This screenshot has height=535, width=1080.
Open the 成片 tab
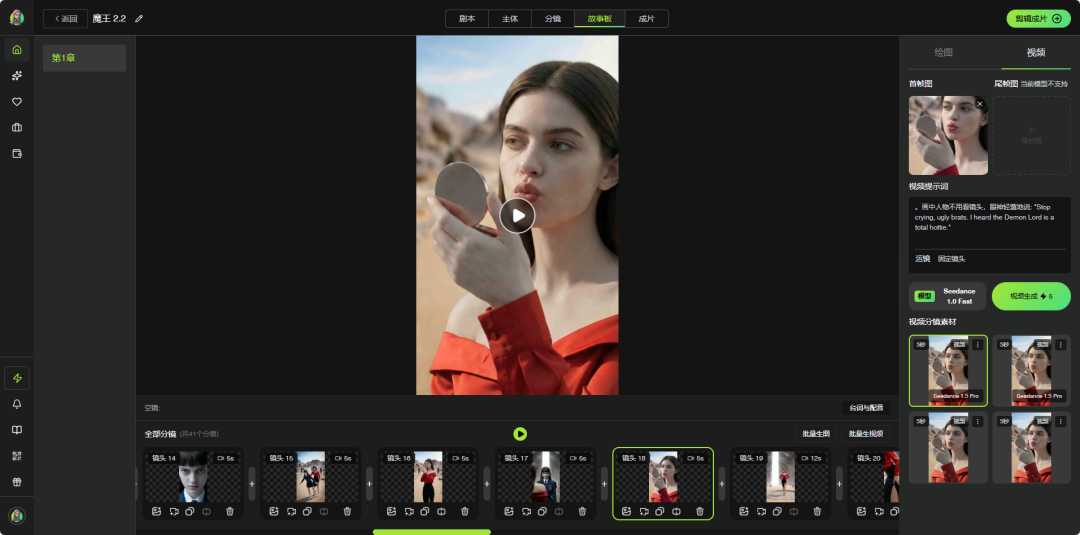(x=646, y=18)
